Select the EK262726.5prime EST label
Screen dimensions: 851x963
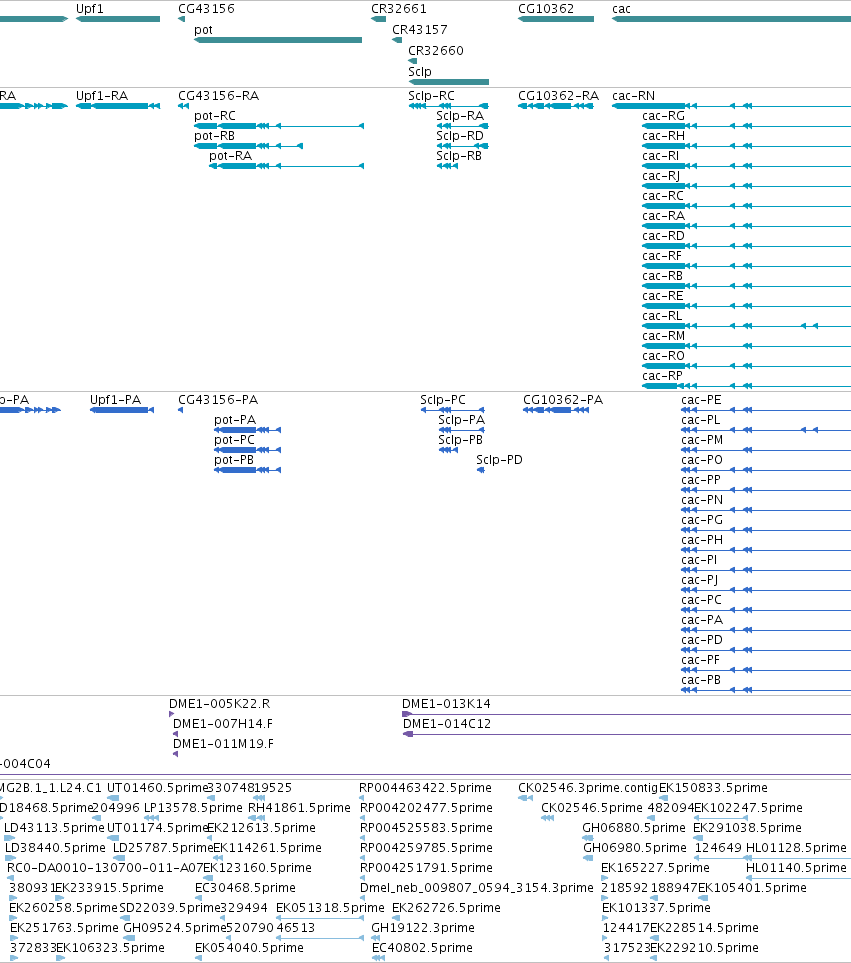(x=446, y=908)
